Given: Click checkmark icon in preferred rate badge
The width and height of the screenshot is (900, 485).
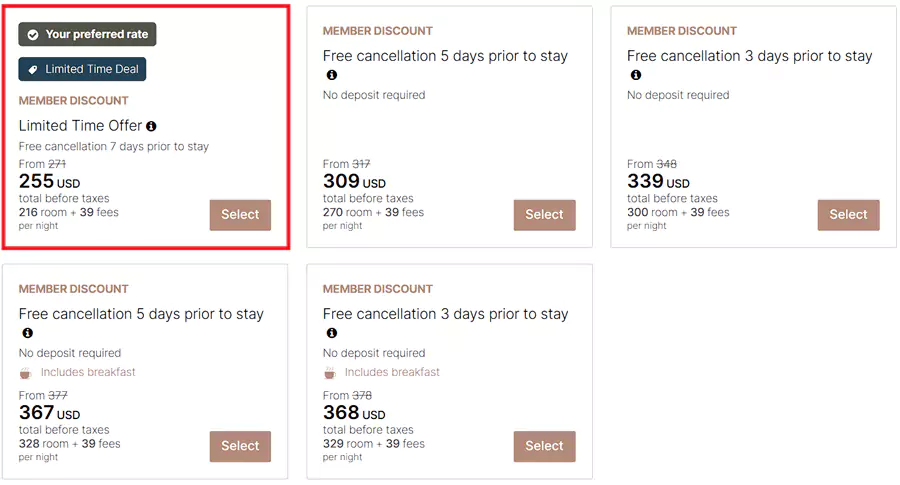Looking at the screenshot, I should tap(33, 35).
